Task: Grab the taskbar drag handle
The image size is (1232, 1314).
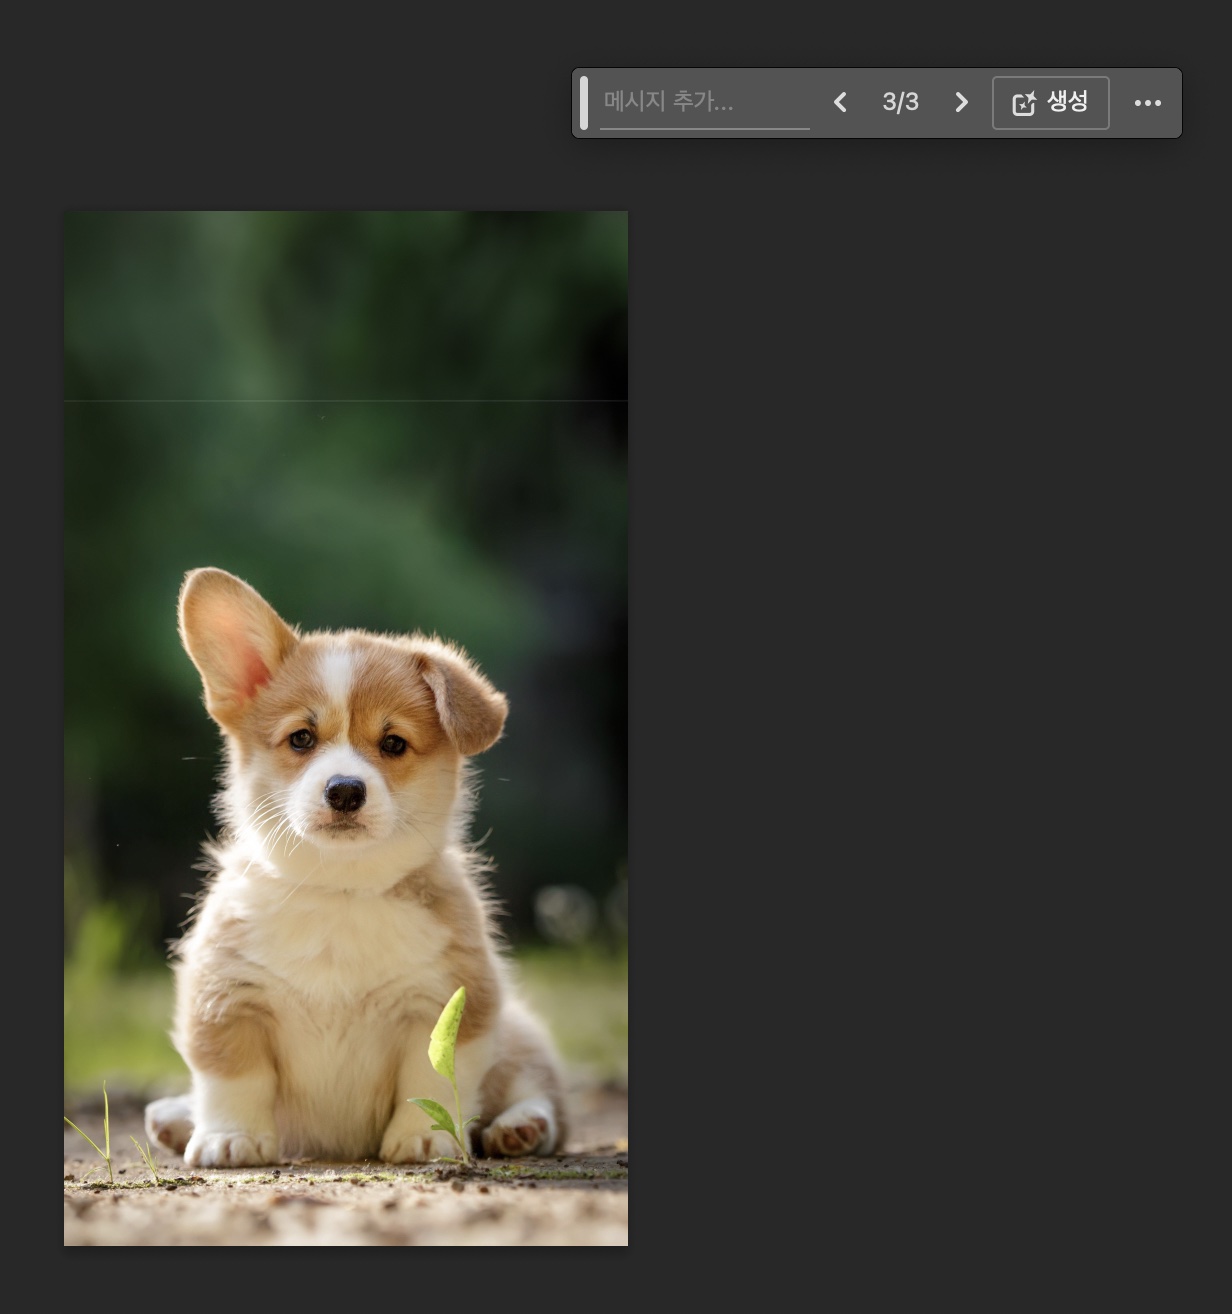Action: pyautogui.click(x=584, y=102)
